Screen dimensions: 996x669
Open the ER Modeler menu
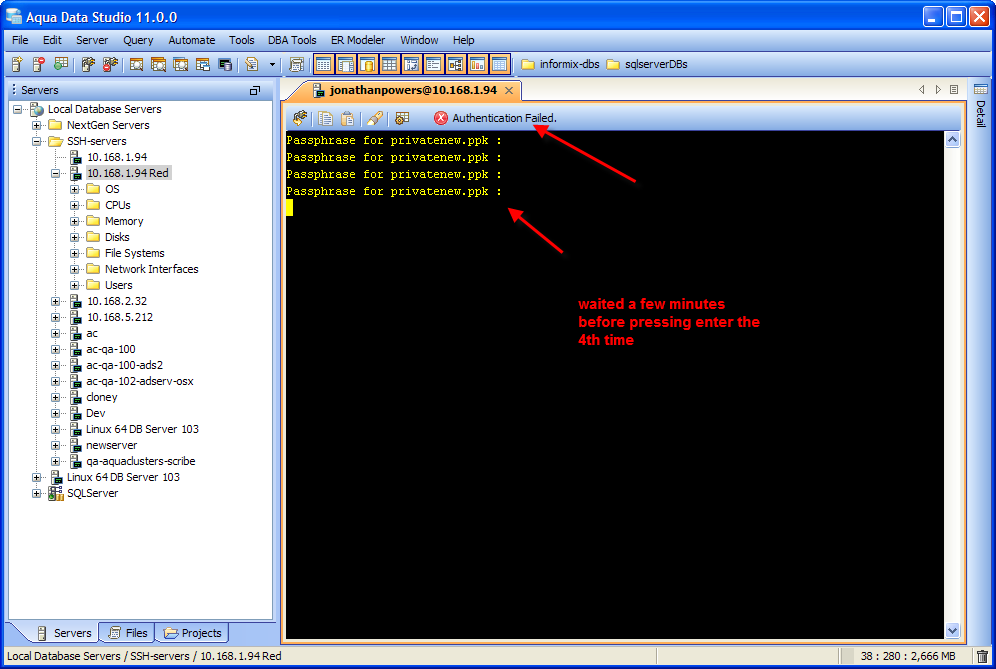358,40
